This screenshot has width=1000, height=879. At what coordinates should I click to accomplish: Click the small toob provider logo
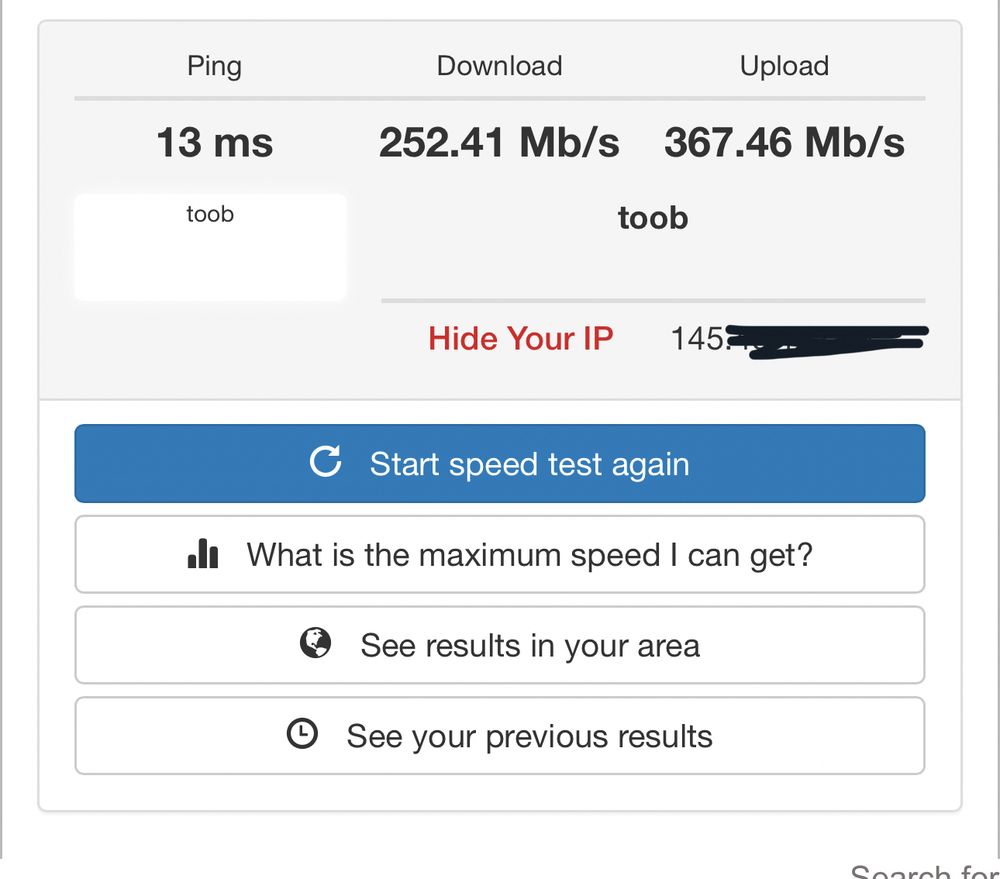(210, 214)
